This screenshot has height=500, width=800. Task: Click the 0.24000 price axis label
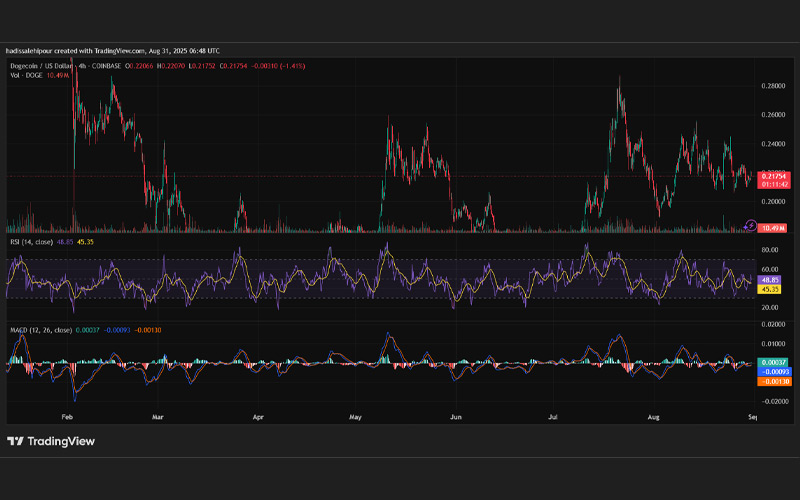tap(773, 144)
